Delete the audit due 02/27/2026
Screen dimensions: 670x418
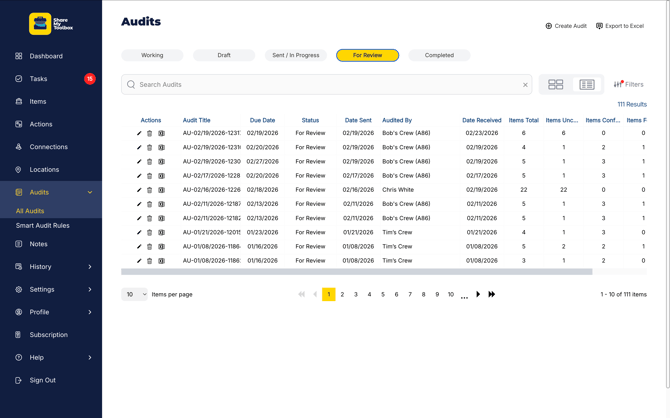(x=150, y=162)
